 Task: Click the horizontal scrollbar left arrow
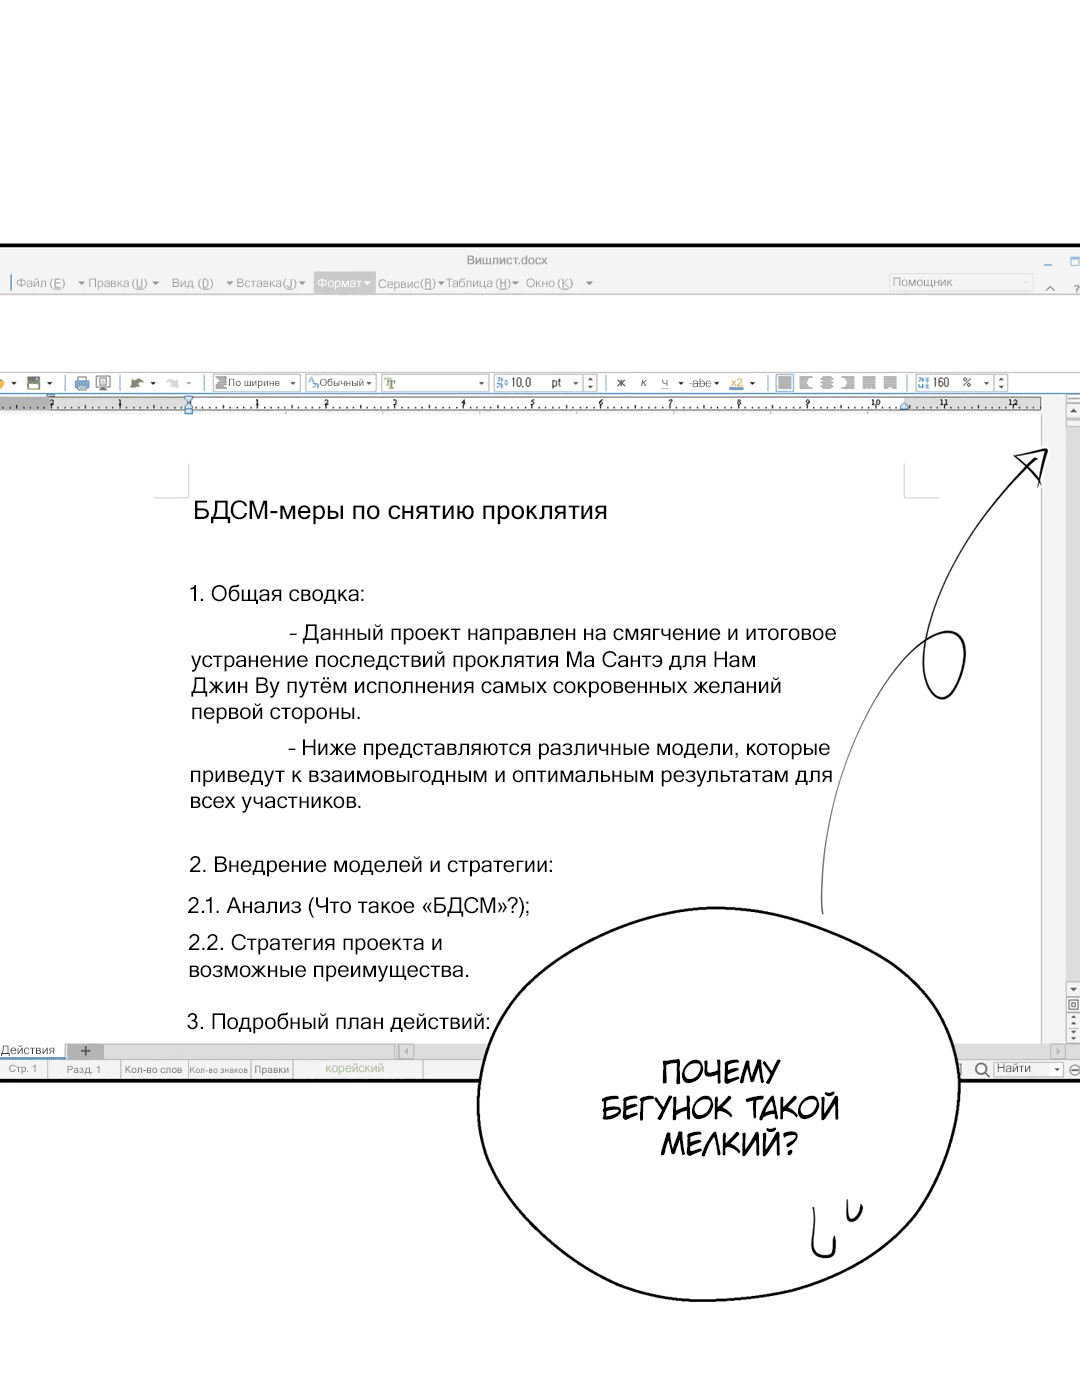click(406, 1051)
